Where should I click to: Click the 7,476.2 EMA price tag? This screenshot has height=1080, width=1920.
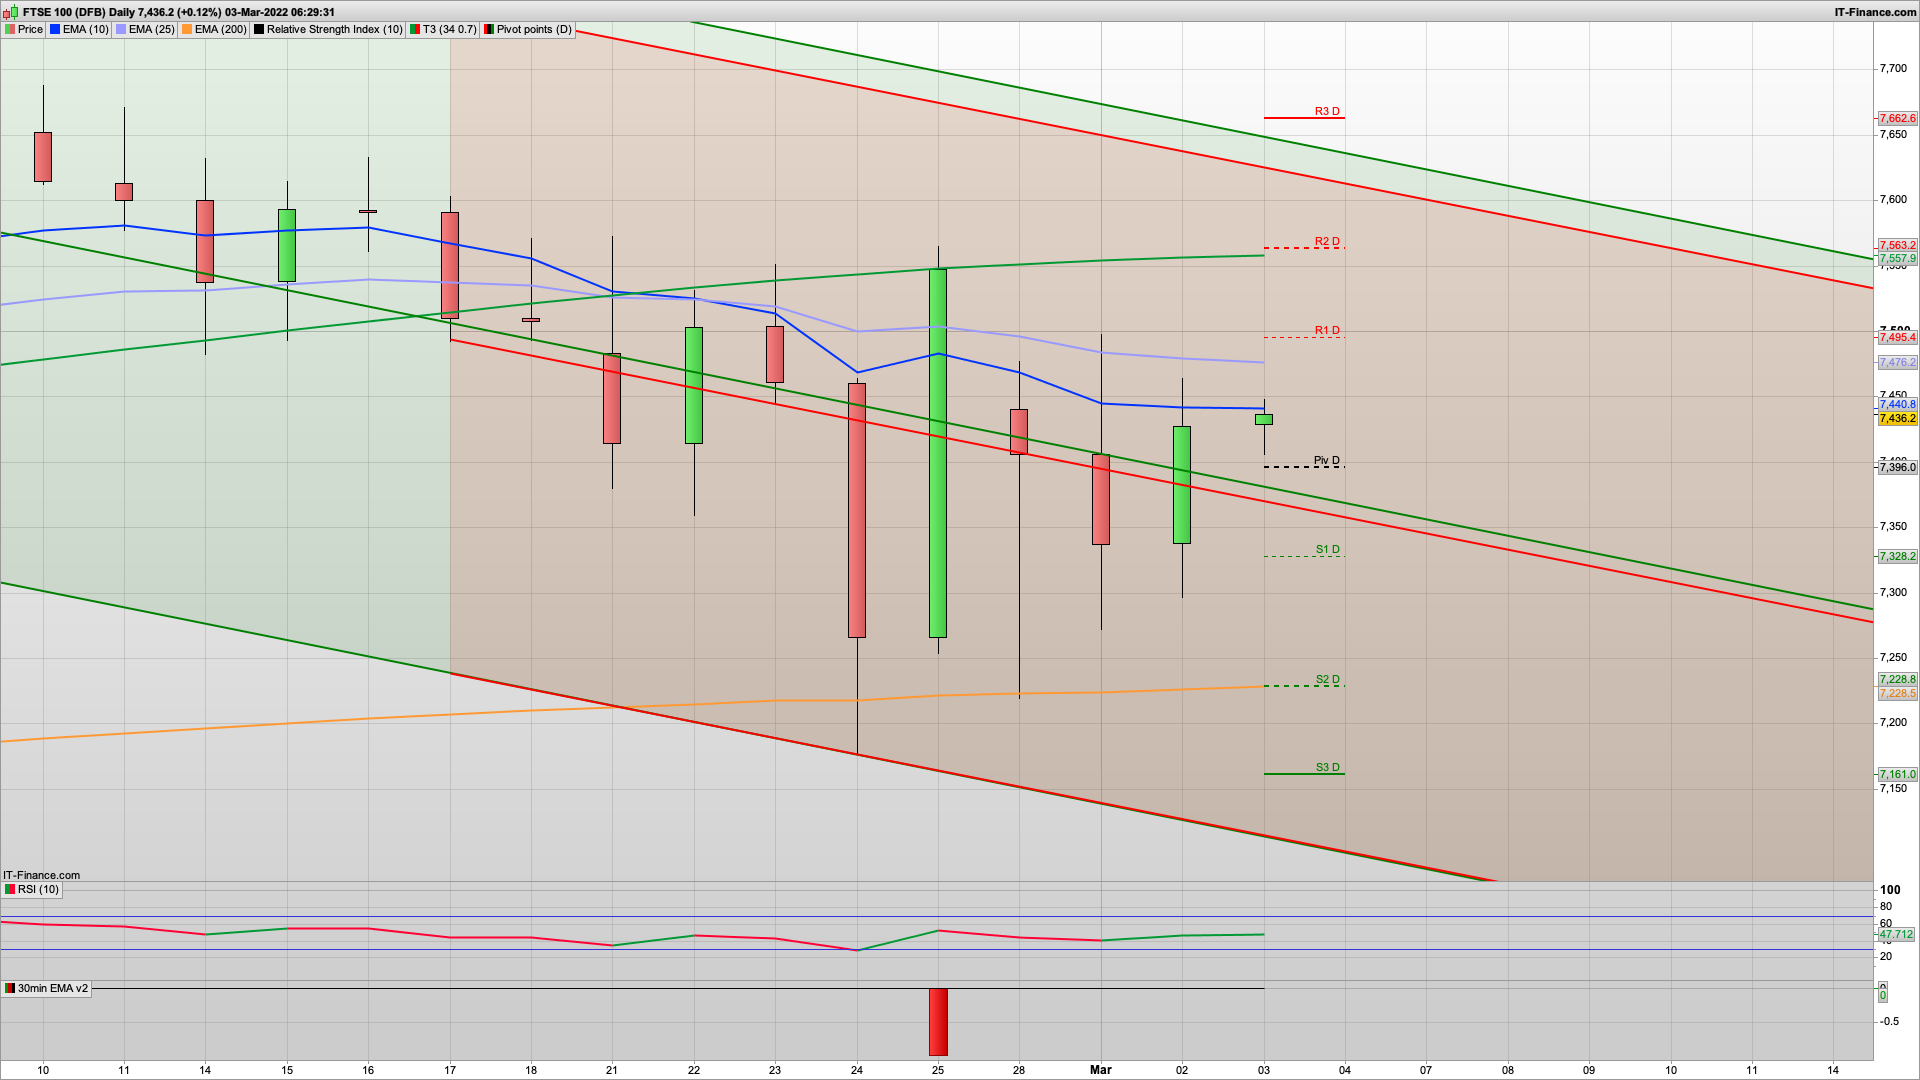[1897, 362]
